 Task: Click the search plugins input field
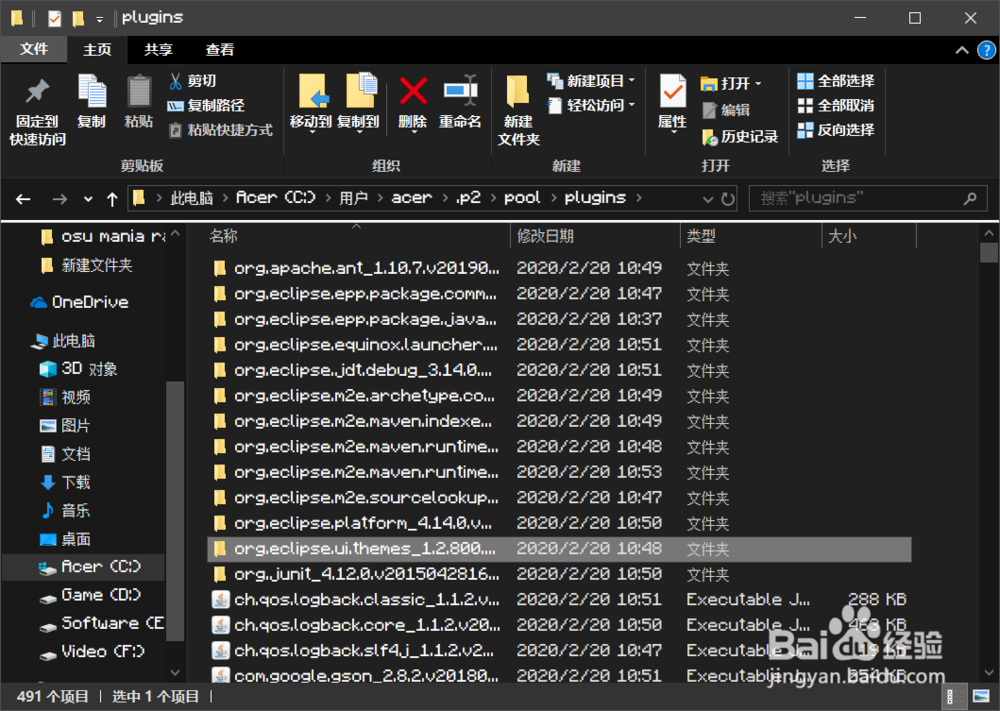pos(867,198)
